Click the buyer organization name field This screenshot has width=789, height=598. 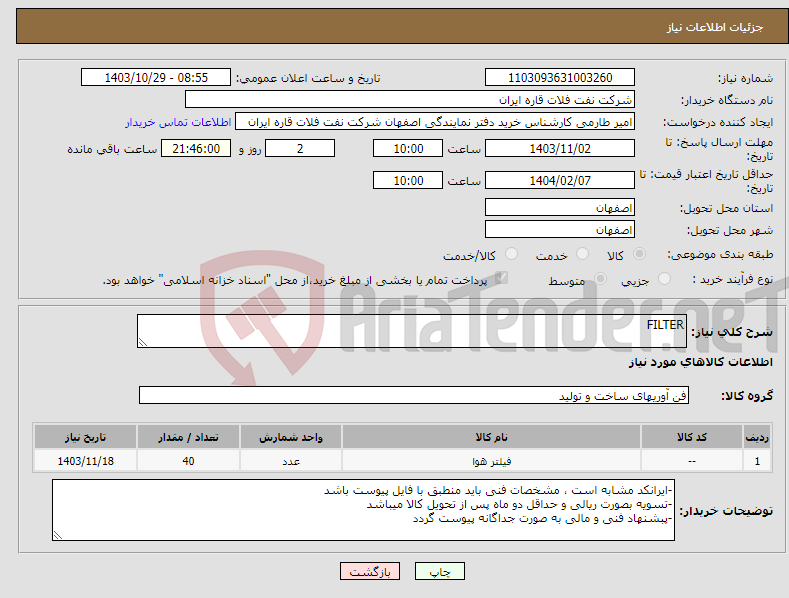410,100
